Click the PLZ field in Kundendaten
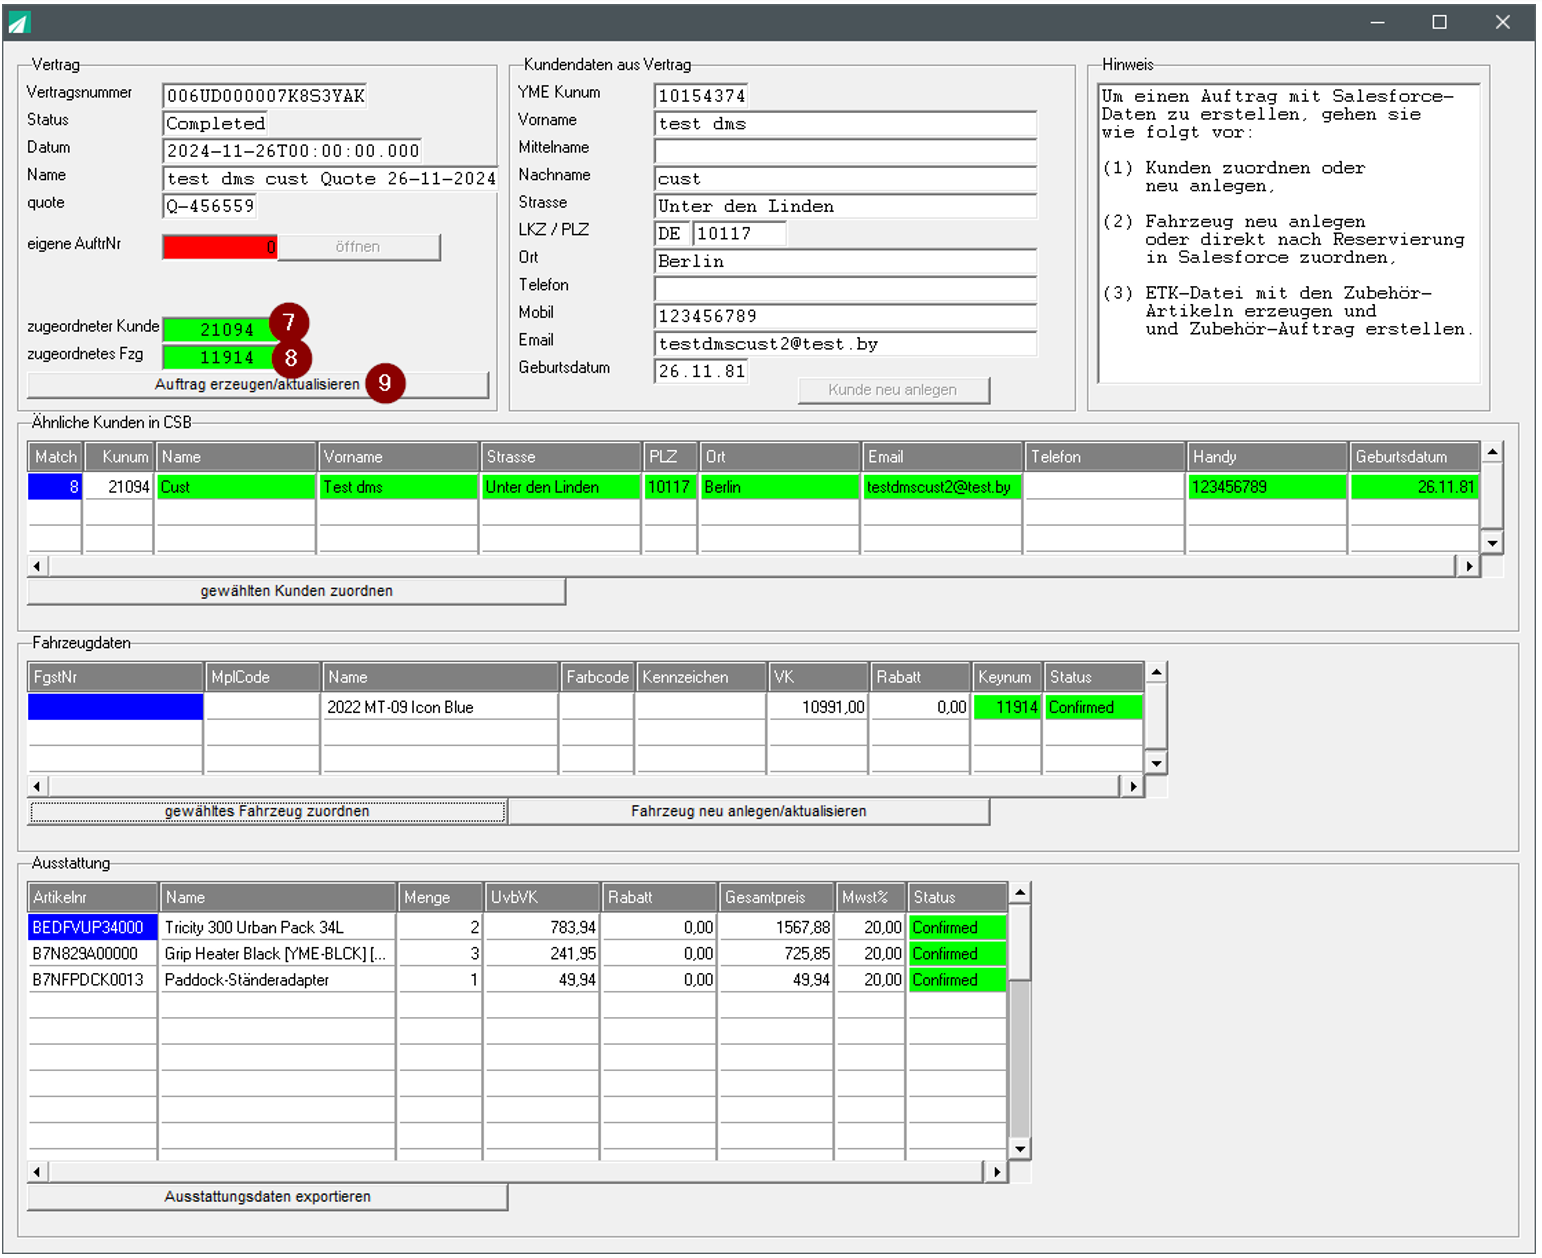Viewport: 1542px width, 1258px height. tap(739, 234)
